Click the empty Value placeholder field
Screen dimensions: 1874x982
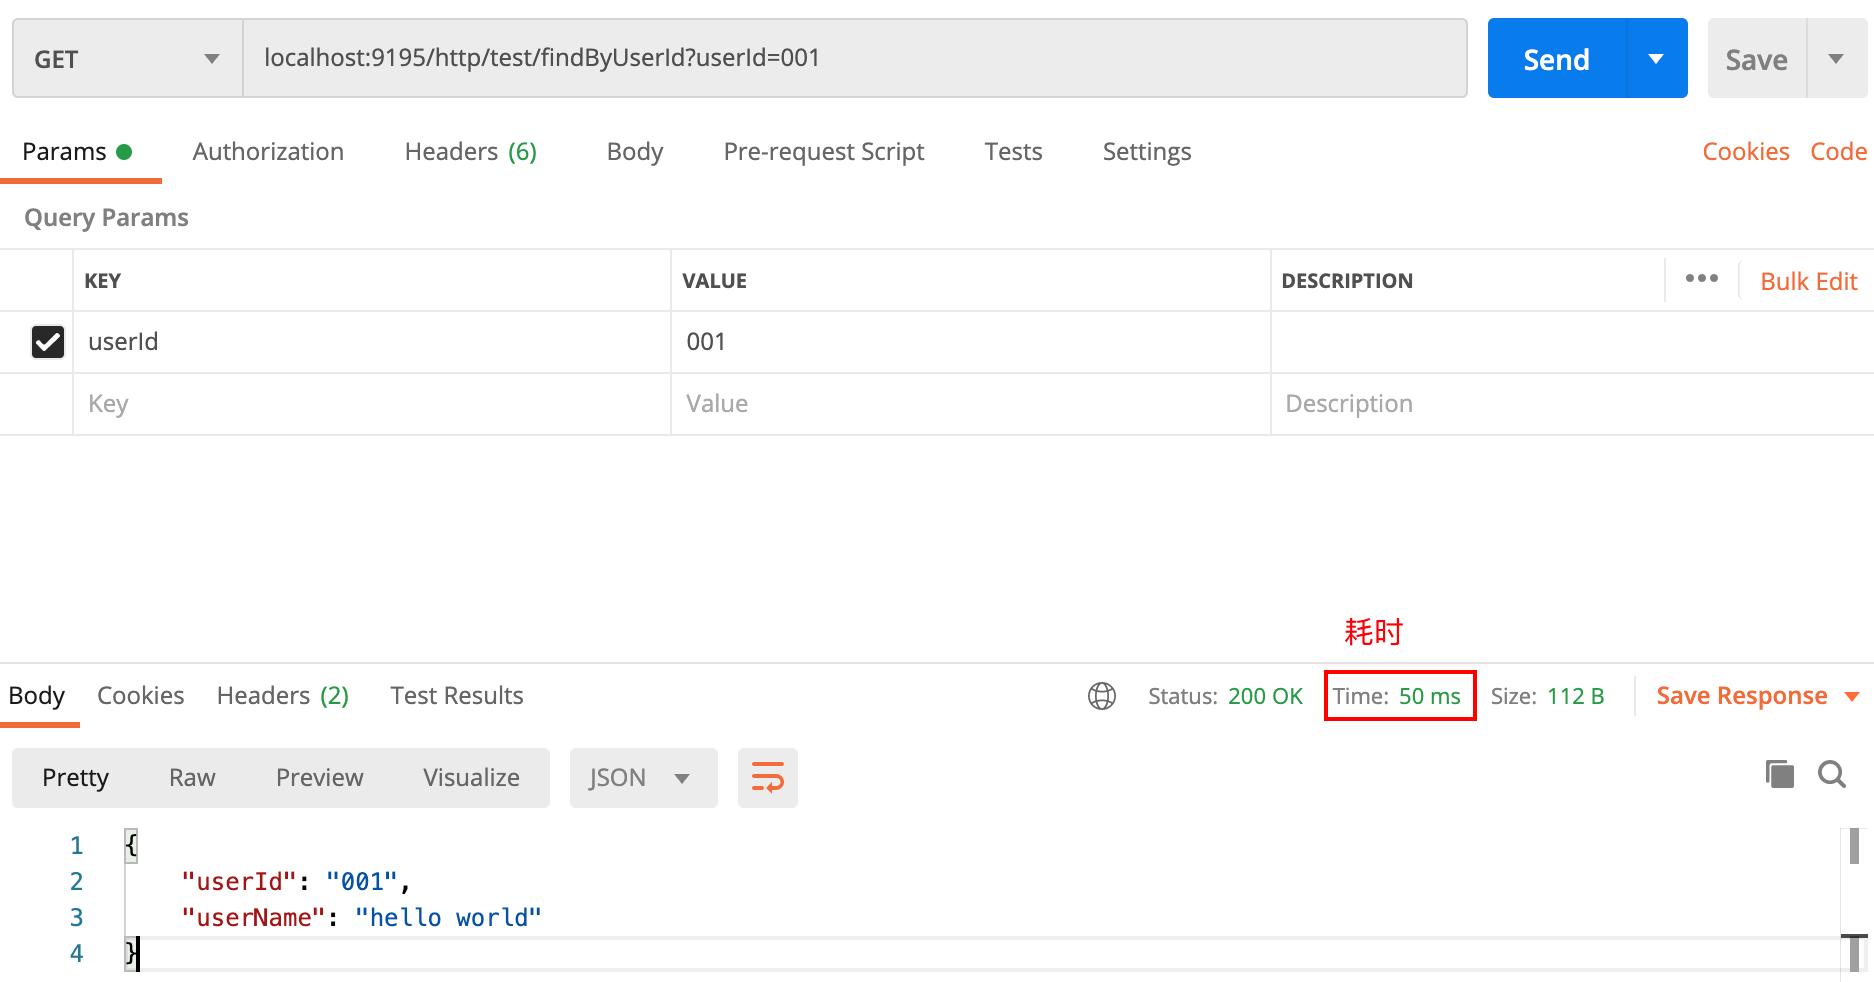(x=970, y=404)
